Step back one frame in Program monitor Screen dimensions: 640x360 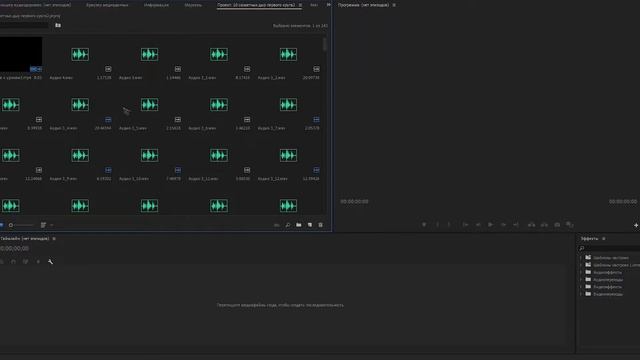(x=478, y=224)
